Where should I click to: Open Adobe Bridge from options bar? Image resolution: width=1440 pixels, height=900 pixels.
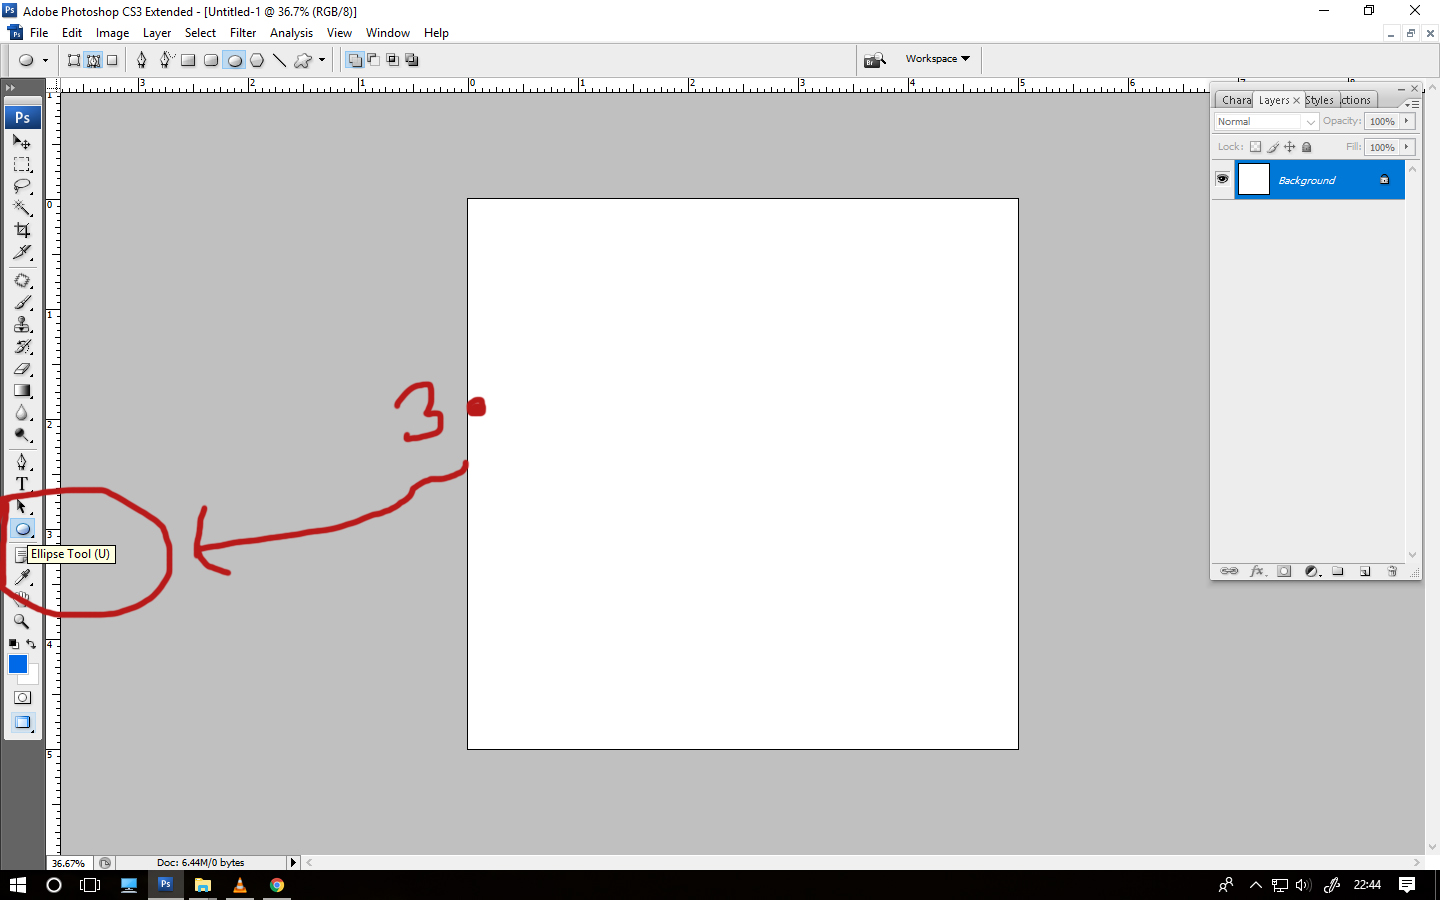coord(875,60)
